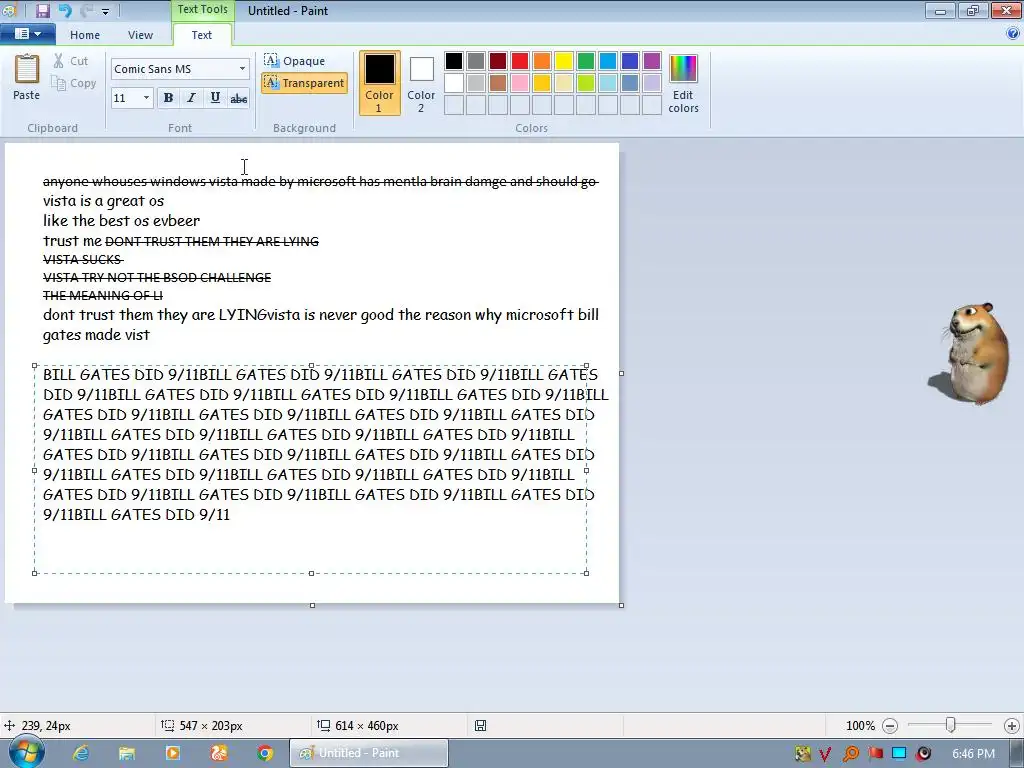Click the Cut scissors button

pyautogui.click(x=71, y=61)
